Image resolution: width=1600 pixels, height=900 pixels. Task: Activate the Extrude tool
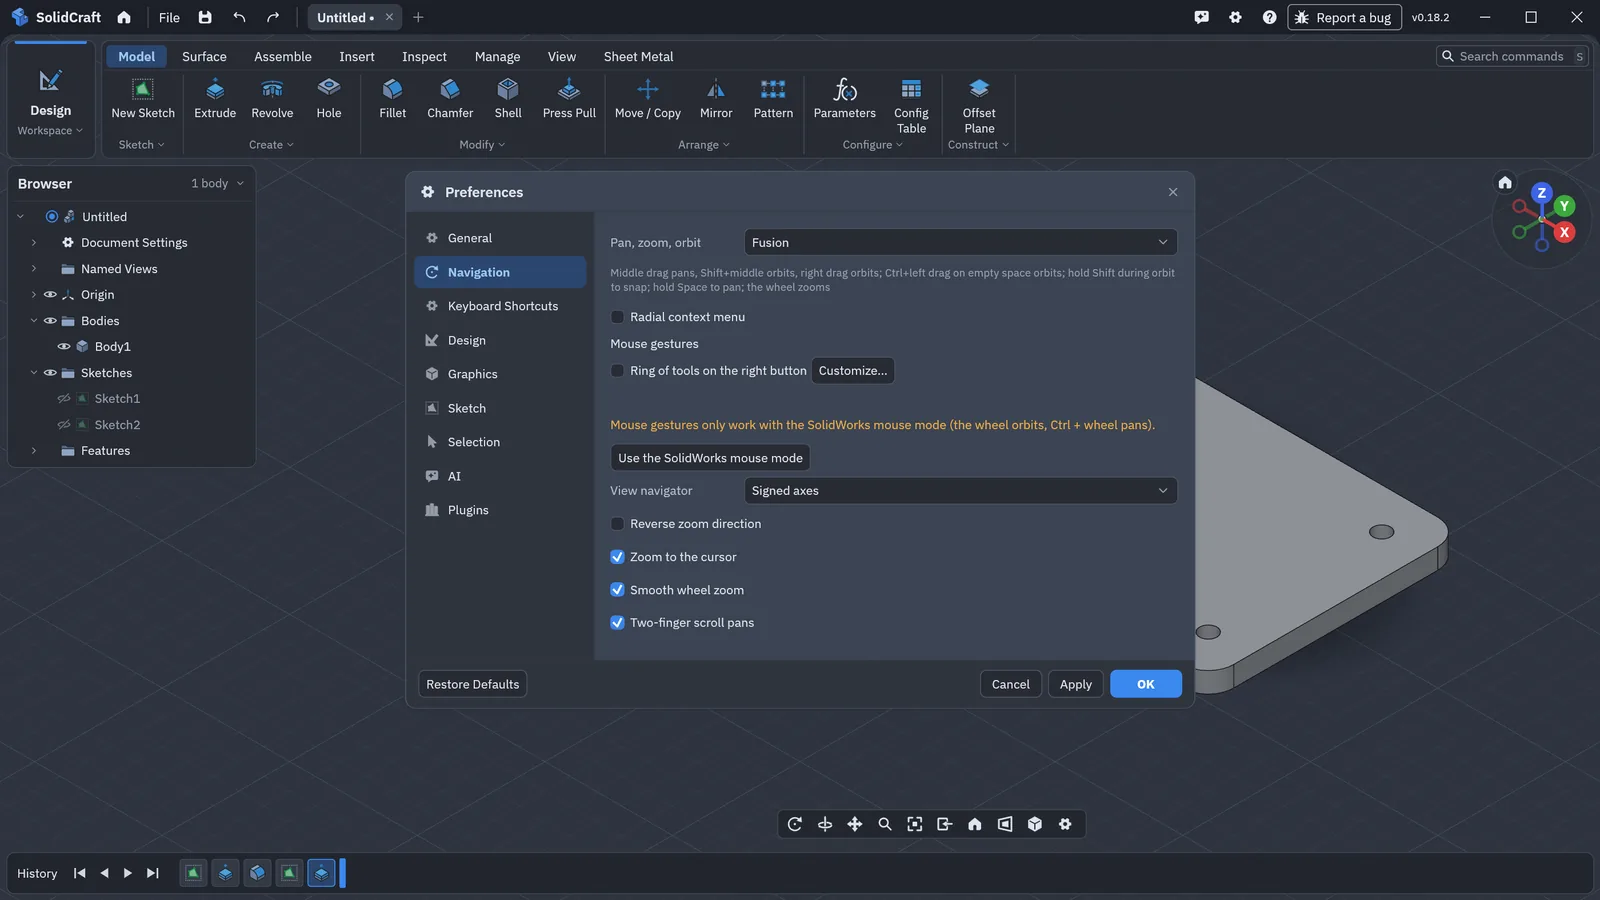215,99
